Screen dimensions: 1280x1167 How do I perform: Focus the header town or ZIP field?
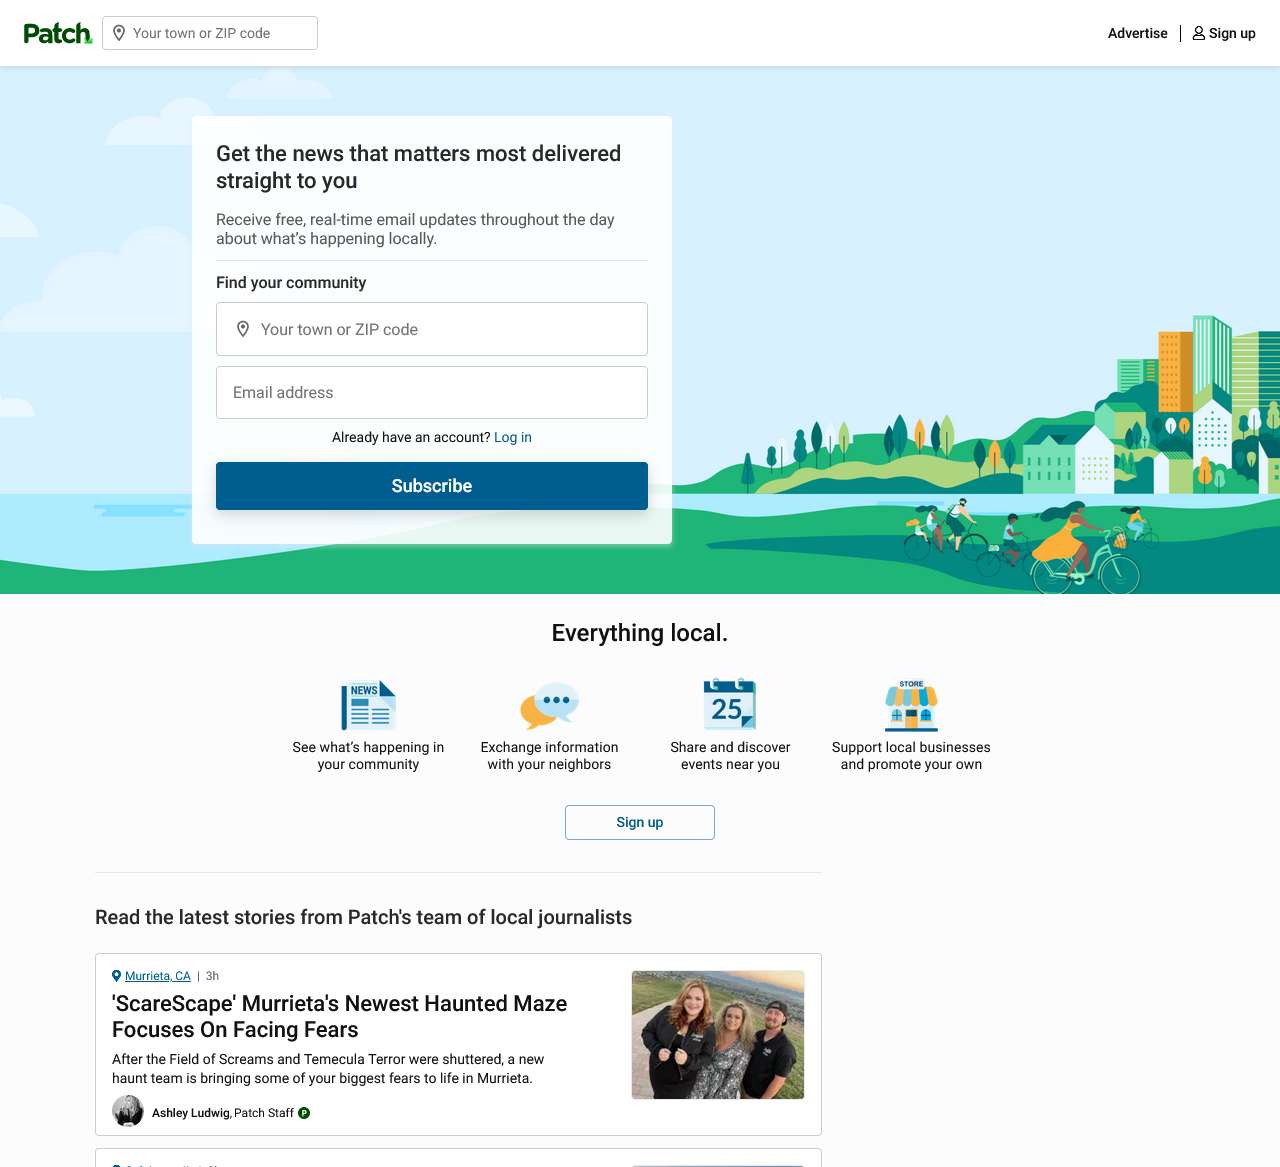coord(210,33)
